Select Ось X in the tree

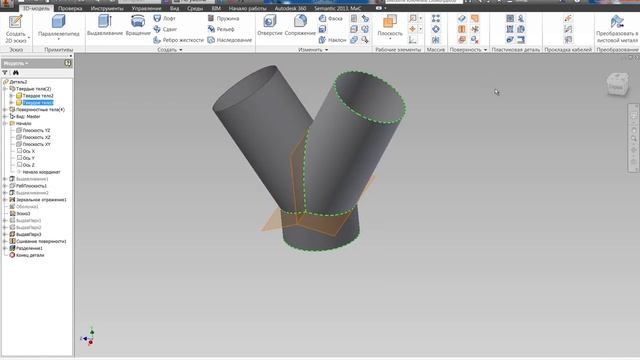[x=29, y=151]
